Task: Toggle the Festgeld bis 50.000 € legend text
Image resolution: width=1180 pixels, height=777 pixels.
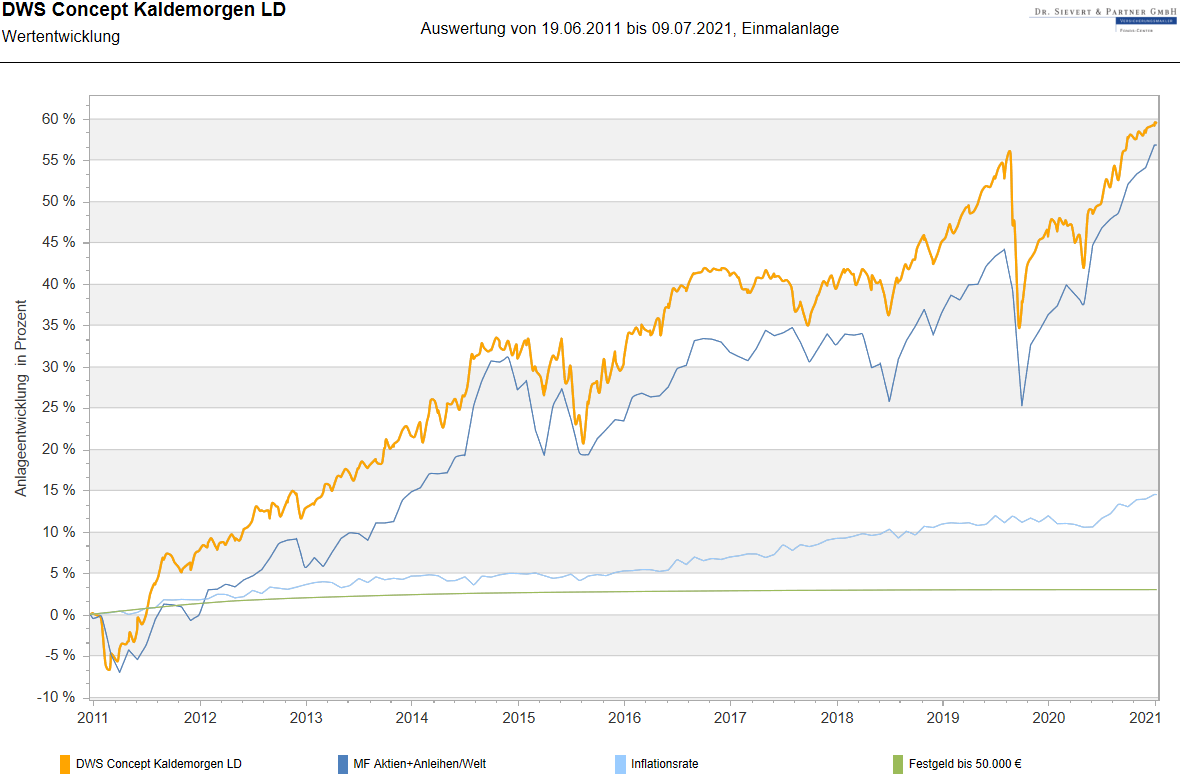Action: [x=965, y=764]
